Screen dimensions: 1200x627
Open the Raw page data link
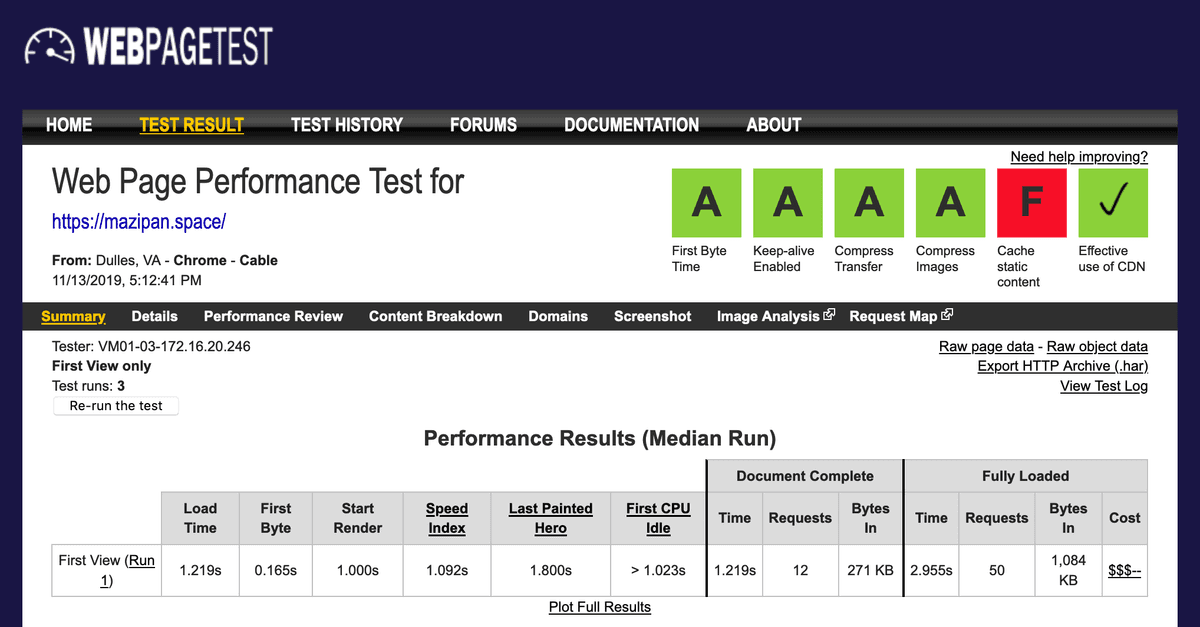(986, 346)
